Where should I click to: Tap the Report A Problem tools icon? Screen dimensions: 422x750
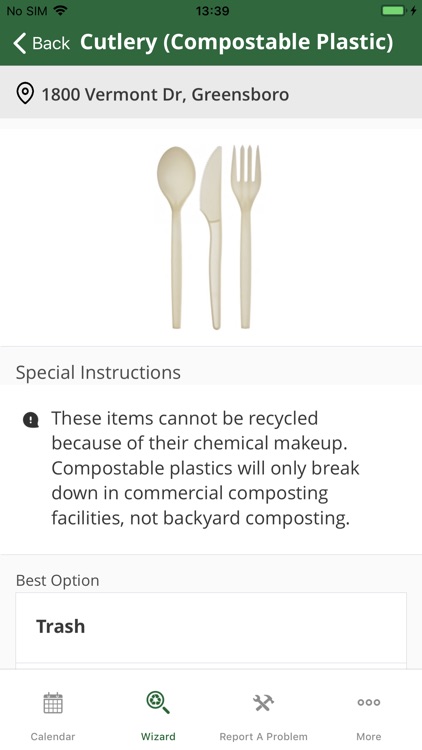click(263, 703)
